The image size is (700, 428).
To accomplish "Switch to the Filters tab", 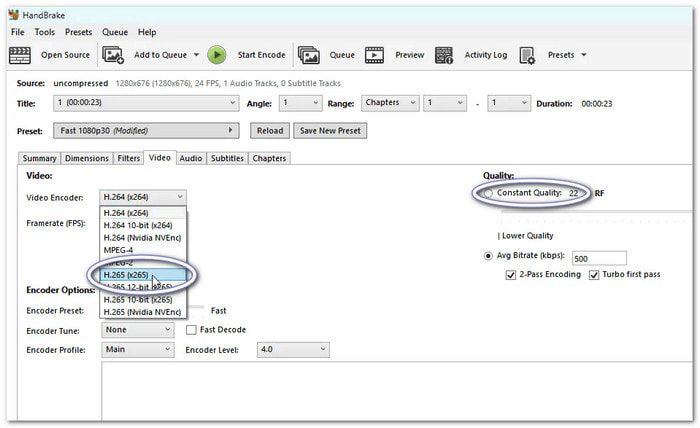I will 129,158.
